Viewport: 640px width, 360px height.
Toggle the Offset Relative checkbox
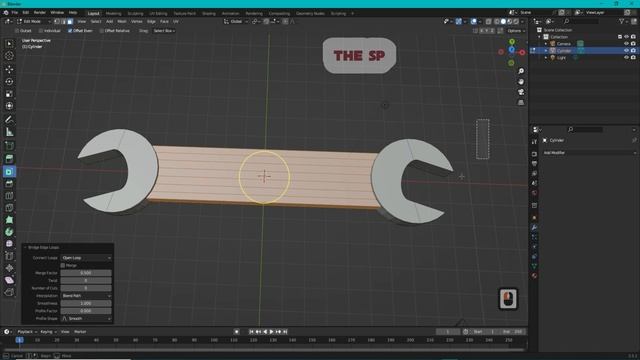click(101, 31)
